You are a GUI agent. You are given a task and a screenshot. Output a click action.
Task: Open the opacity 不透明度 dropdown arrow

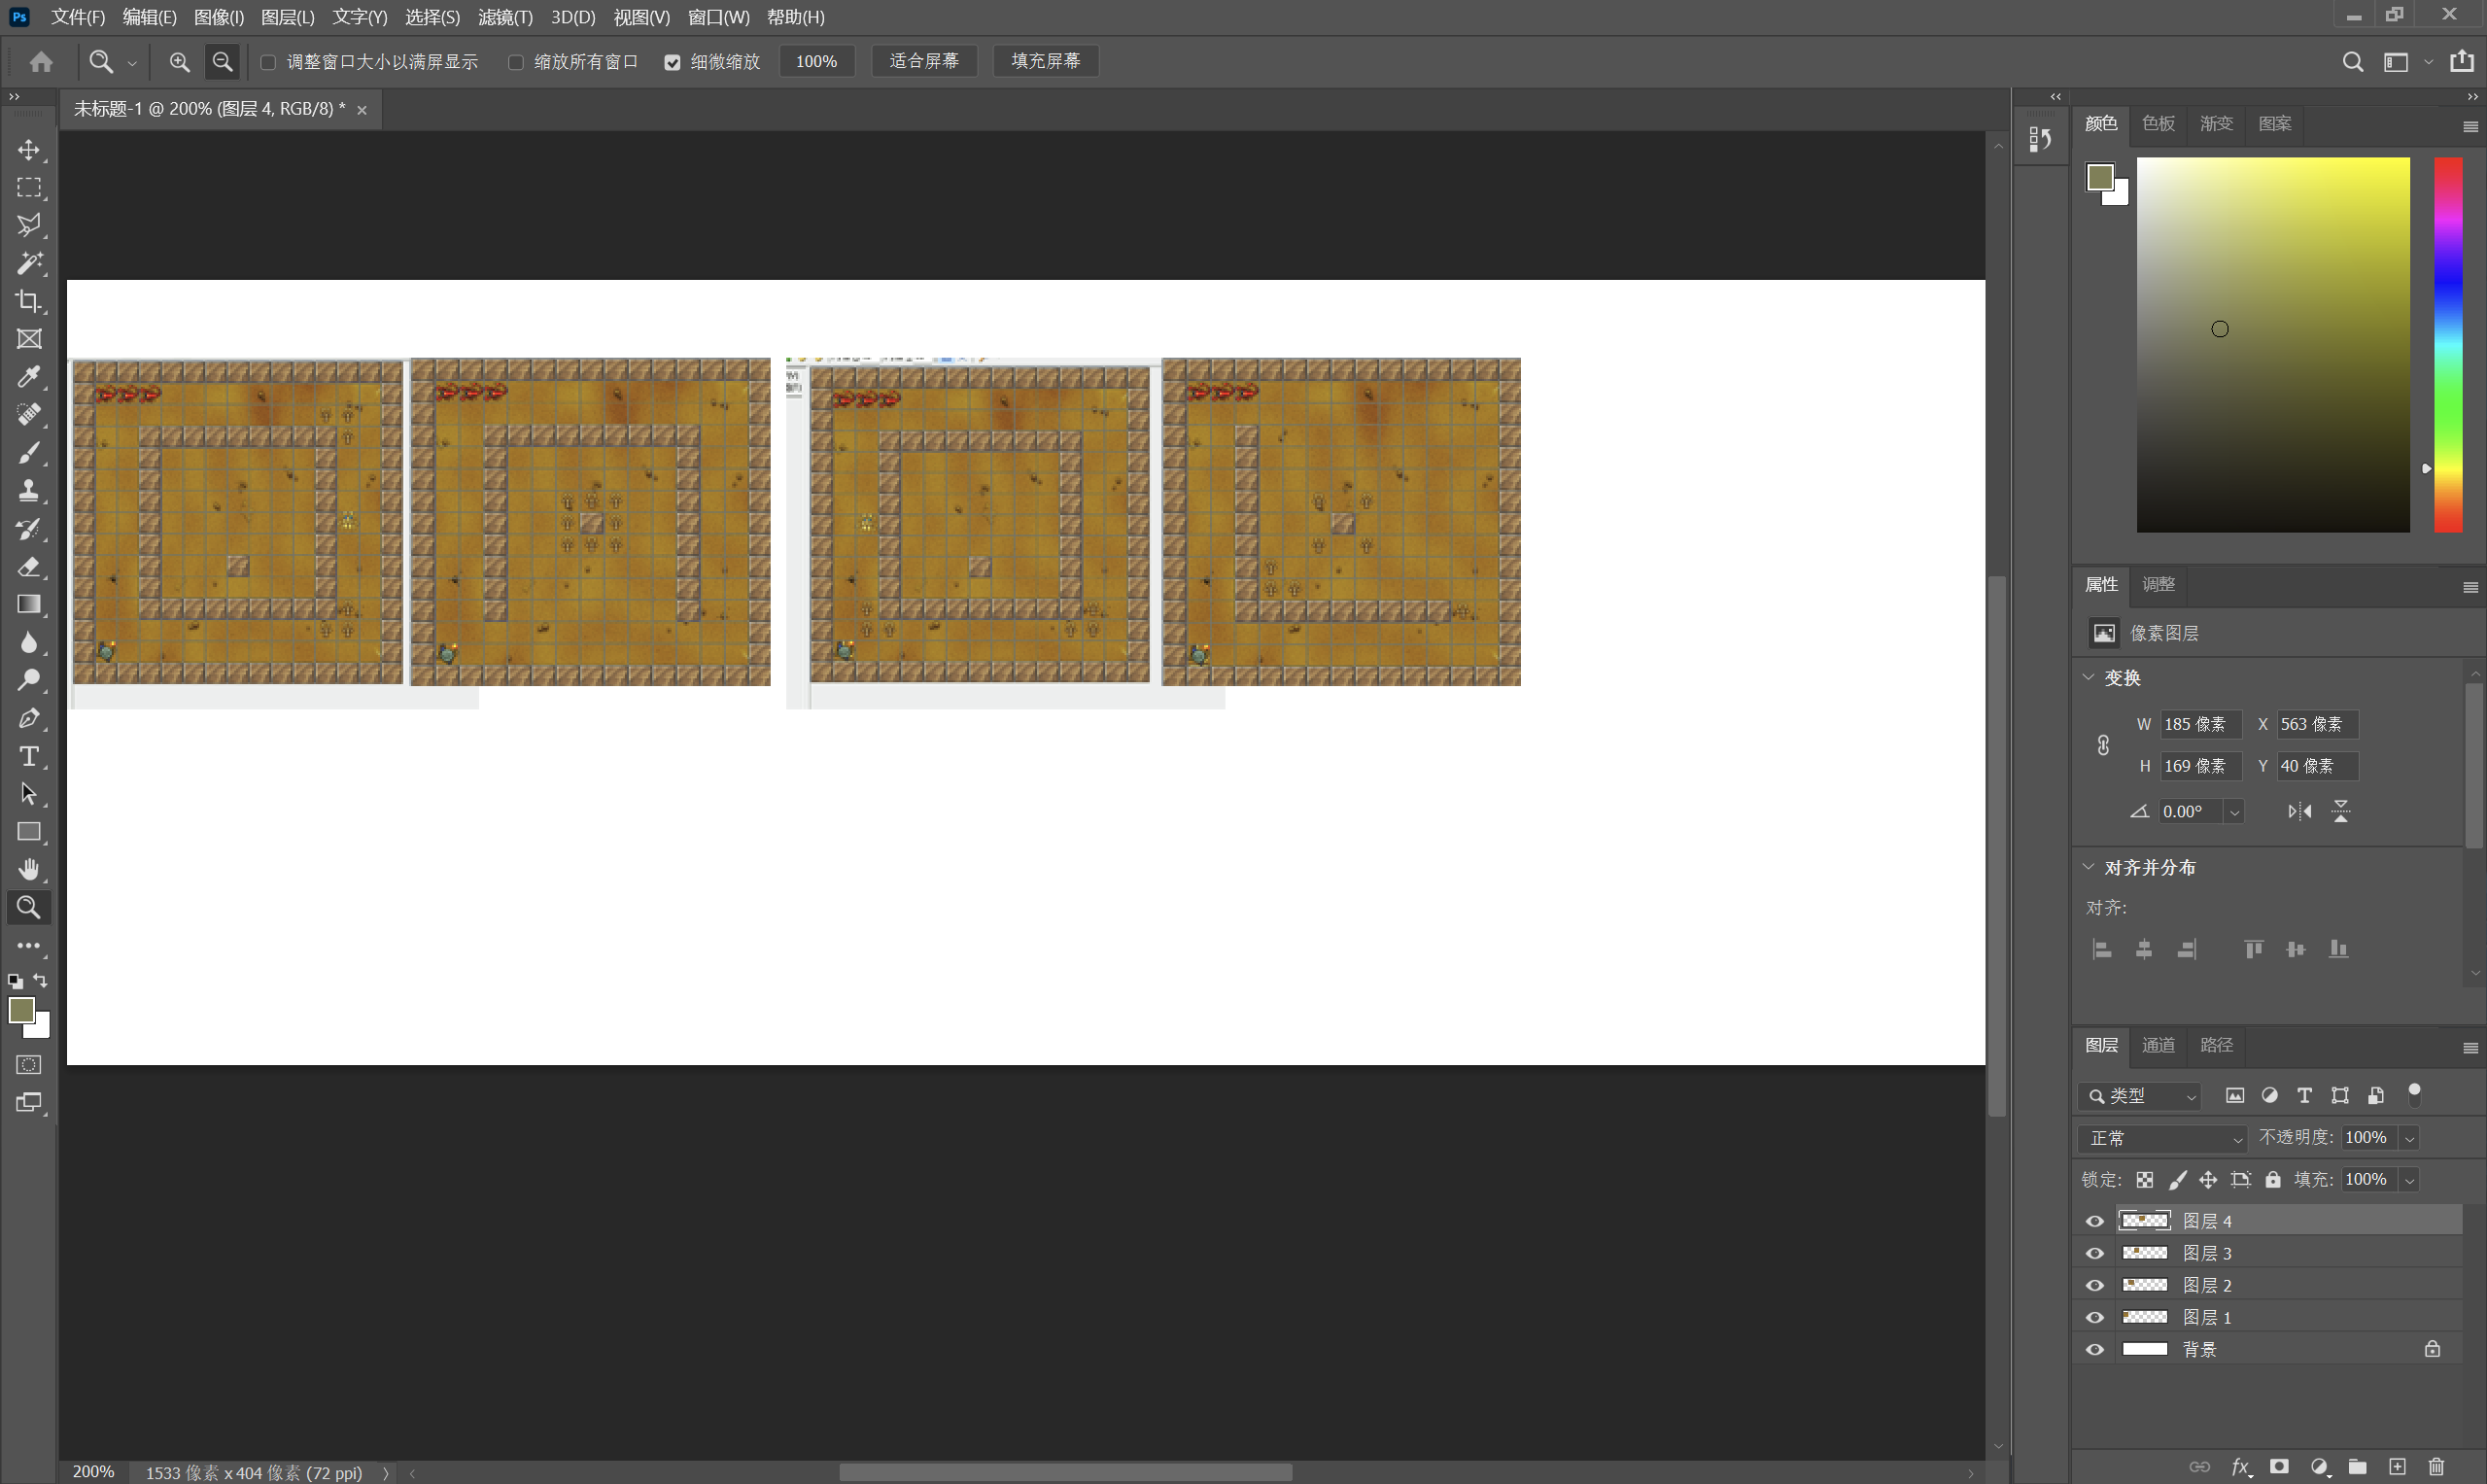coord(2410,1138)
